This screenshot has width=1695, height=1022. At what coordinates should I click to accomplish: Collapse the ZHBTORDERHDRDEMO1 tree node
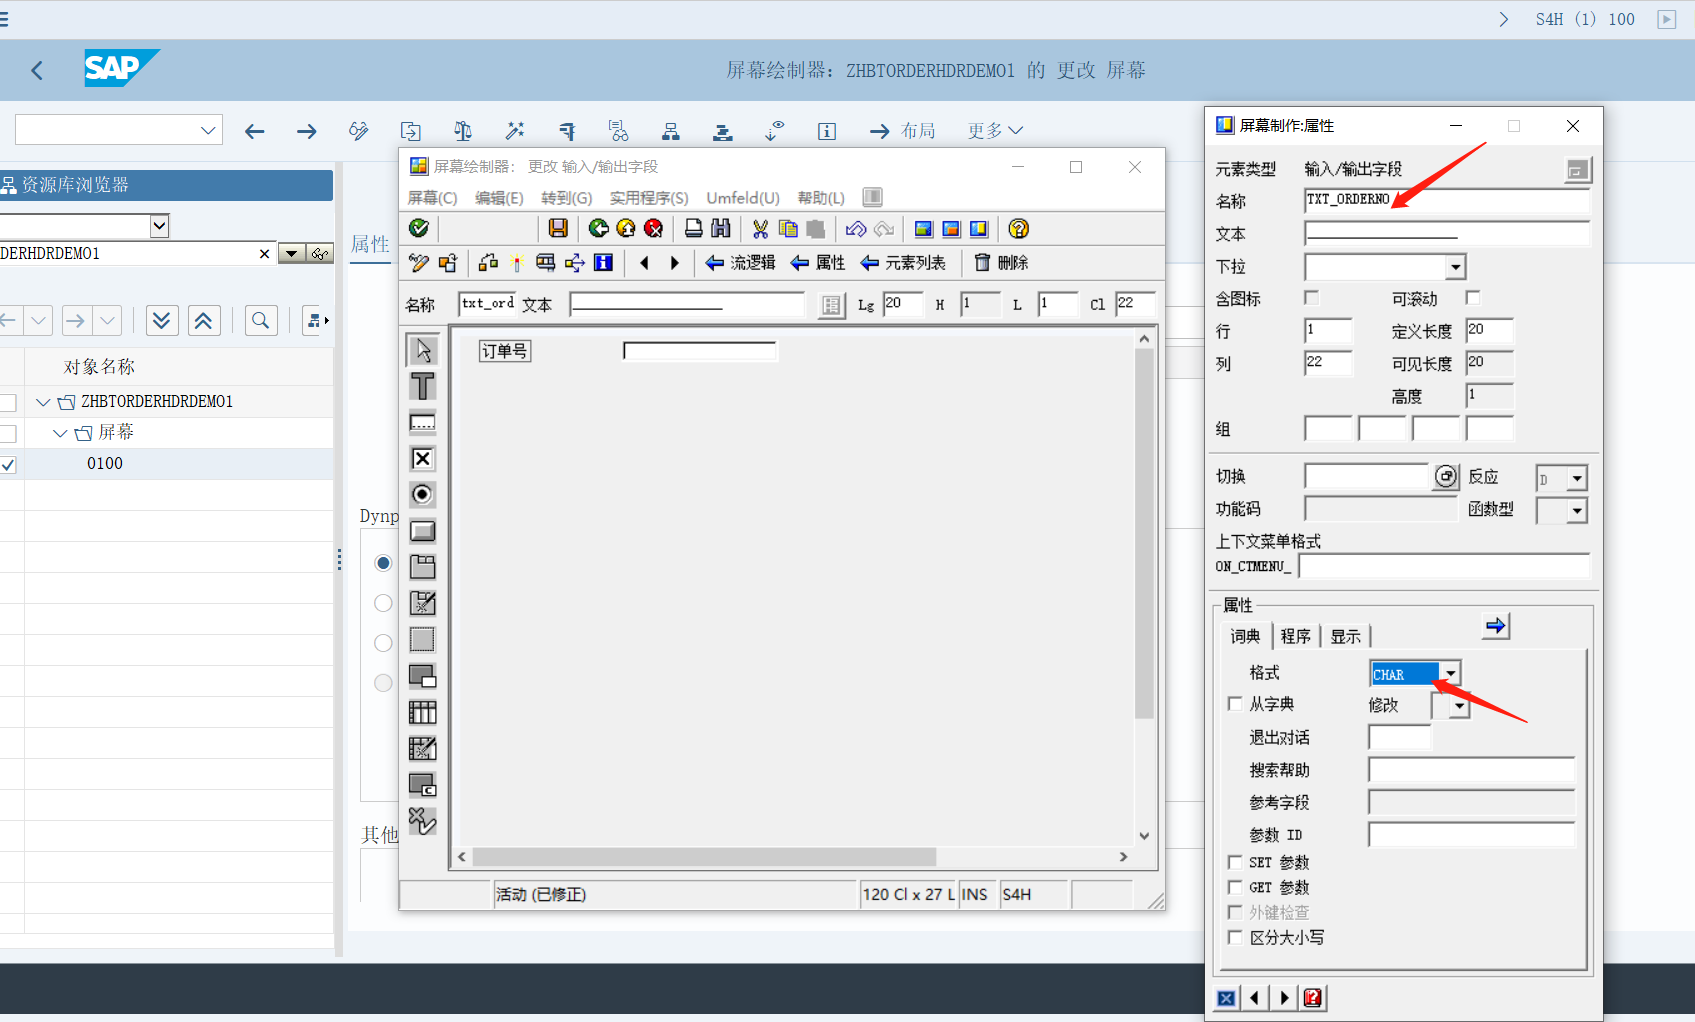[43, 402]
